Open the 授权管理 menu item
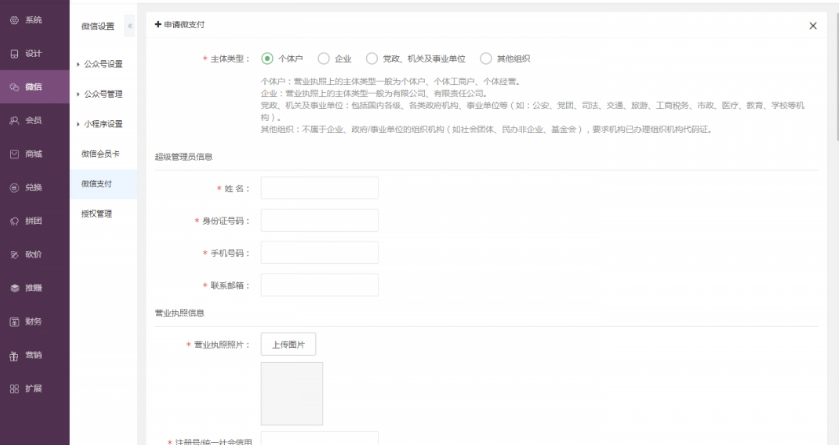The height and width of the screenshot is (445, 839). point(97,213)
